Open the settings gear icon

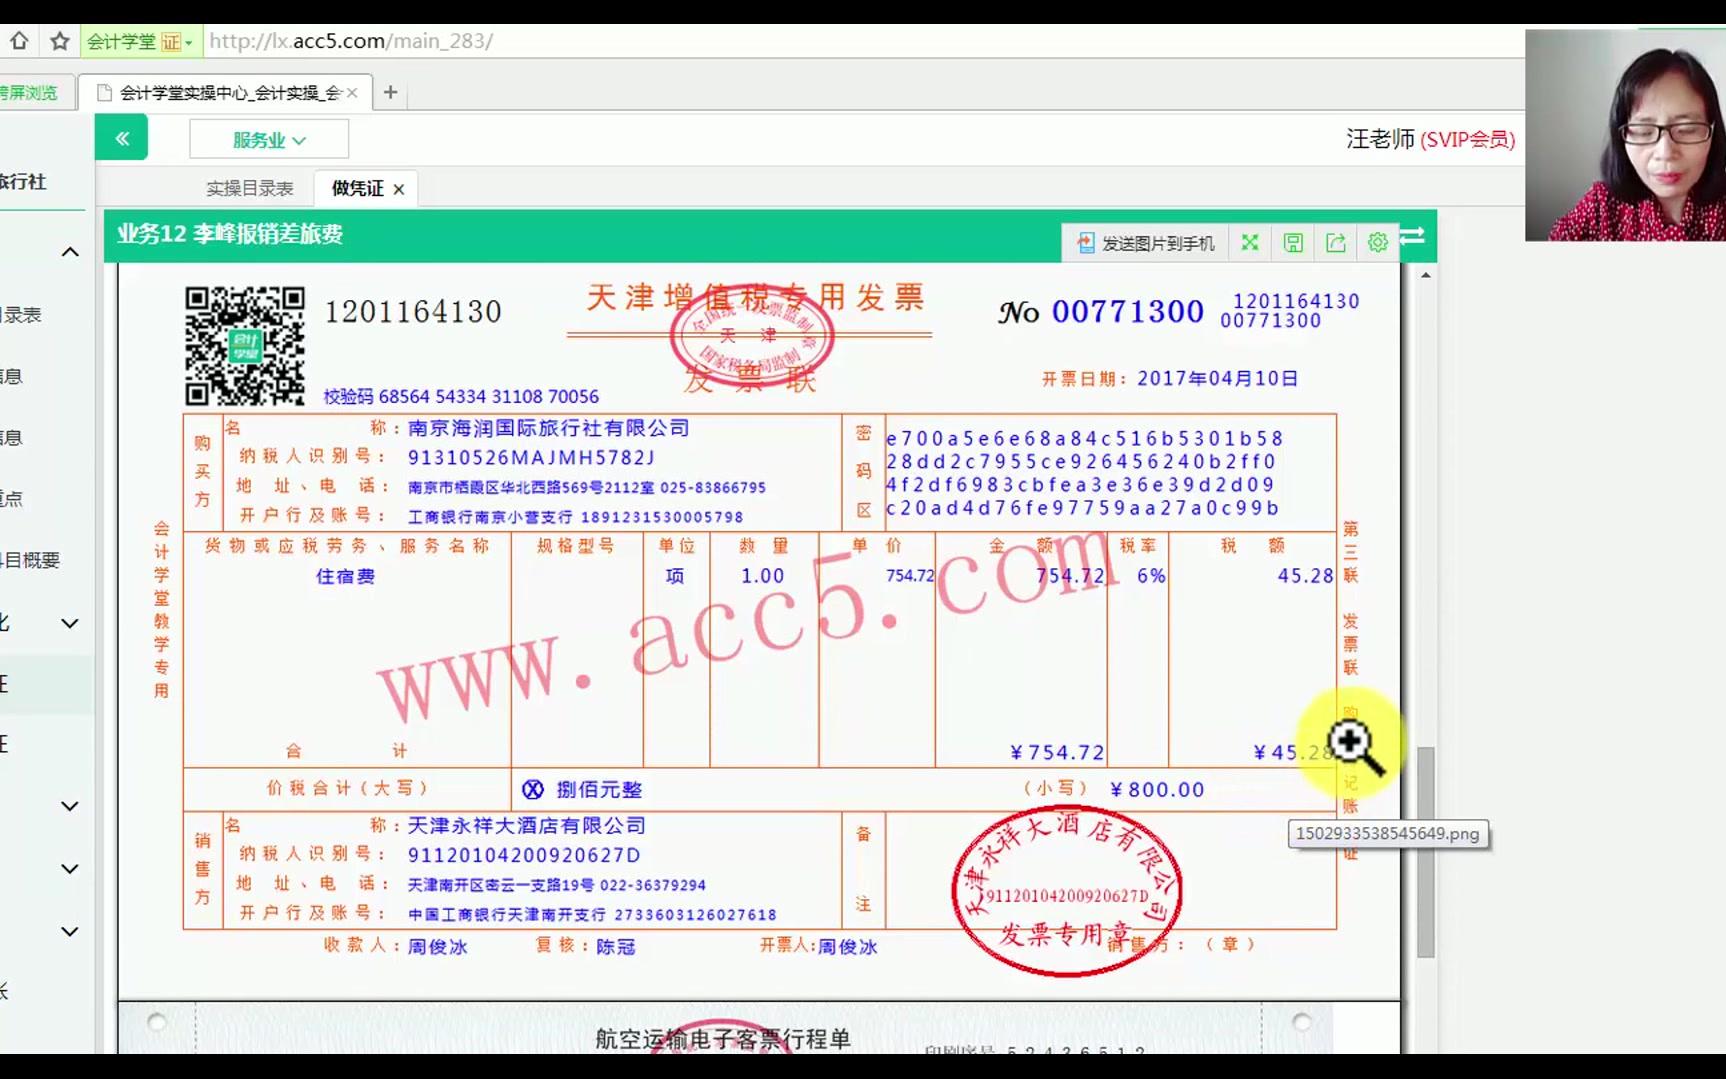[1377, 242]
